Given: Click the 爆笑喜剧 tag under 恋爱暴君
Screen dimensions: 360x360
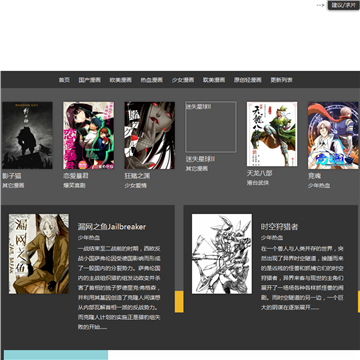Looking at the screenshot, I should tap(74, 186).
